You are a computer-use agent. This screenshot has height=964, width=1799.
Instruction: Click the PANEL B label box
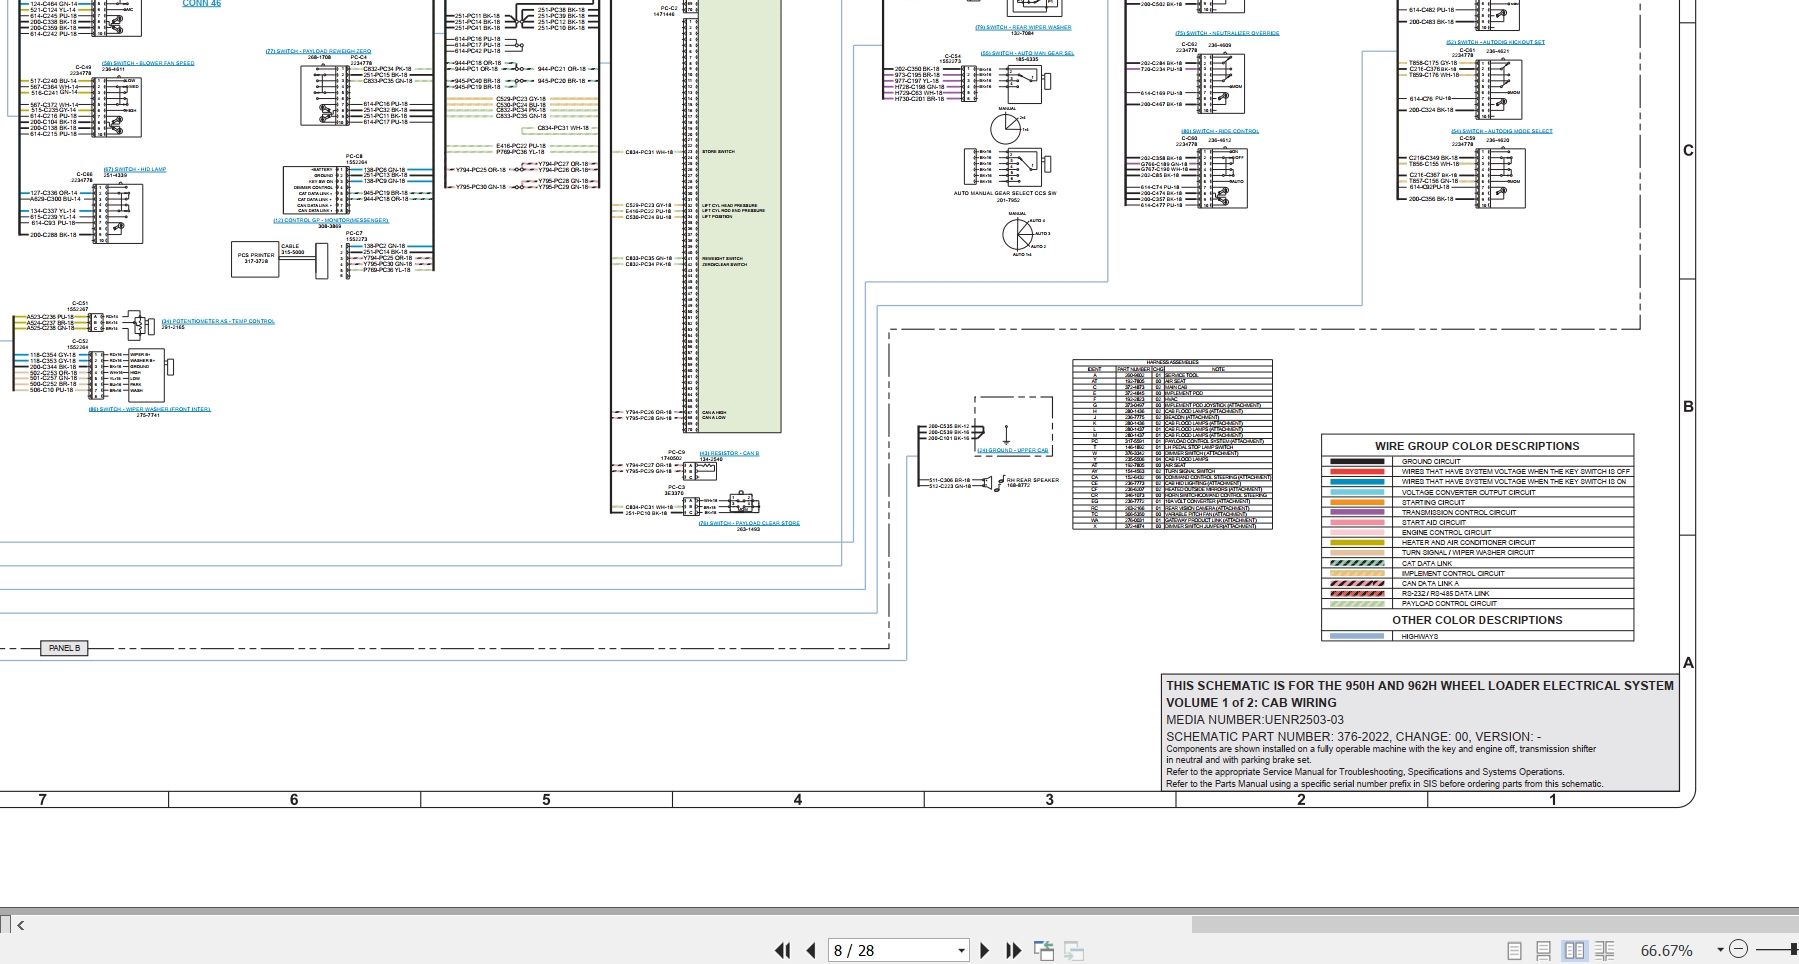coord(64,648)
